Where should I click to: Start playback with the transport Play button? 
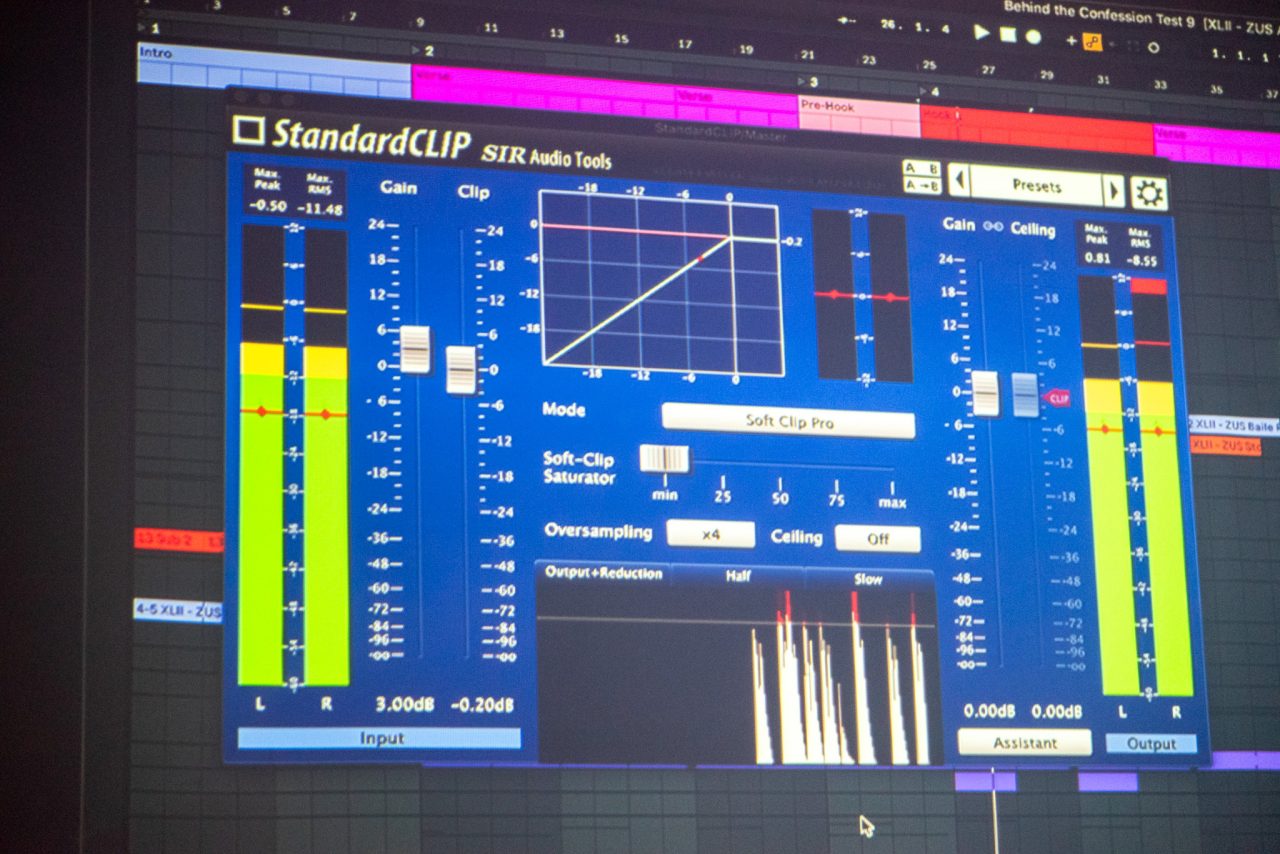[x=982, y=32]
